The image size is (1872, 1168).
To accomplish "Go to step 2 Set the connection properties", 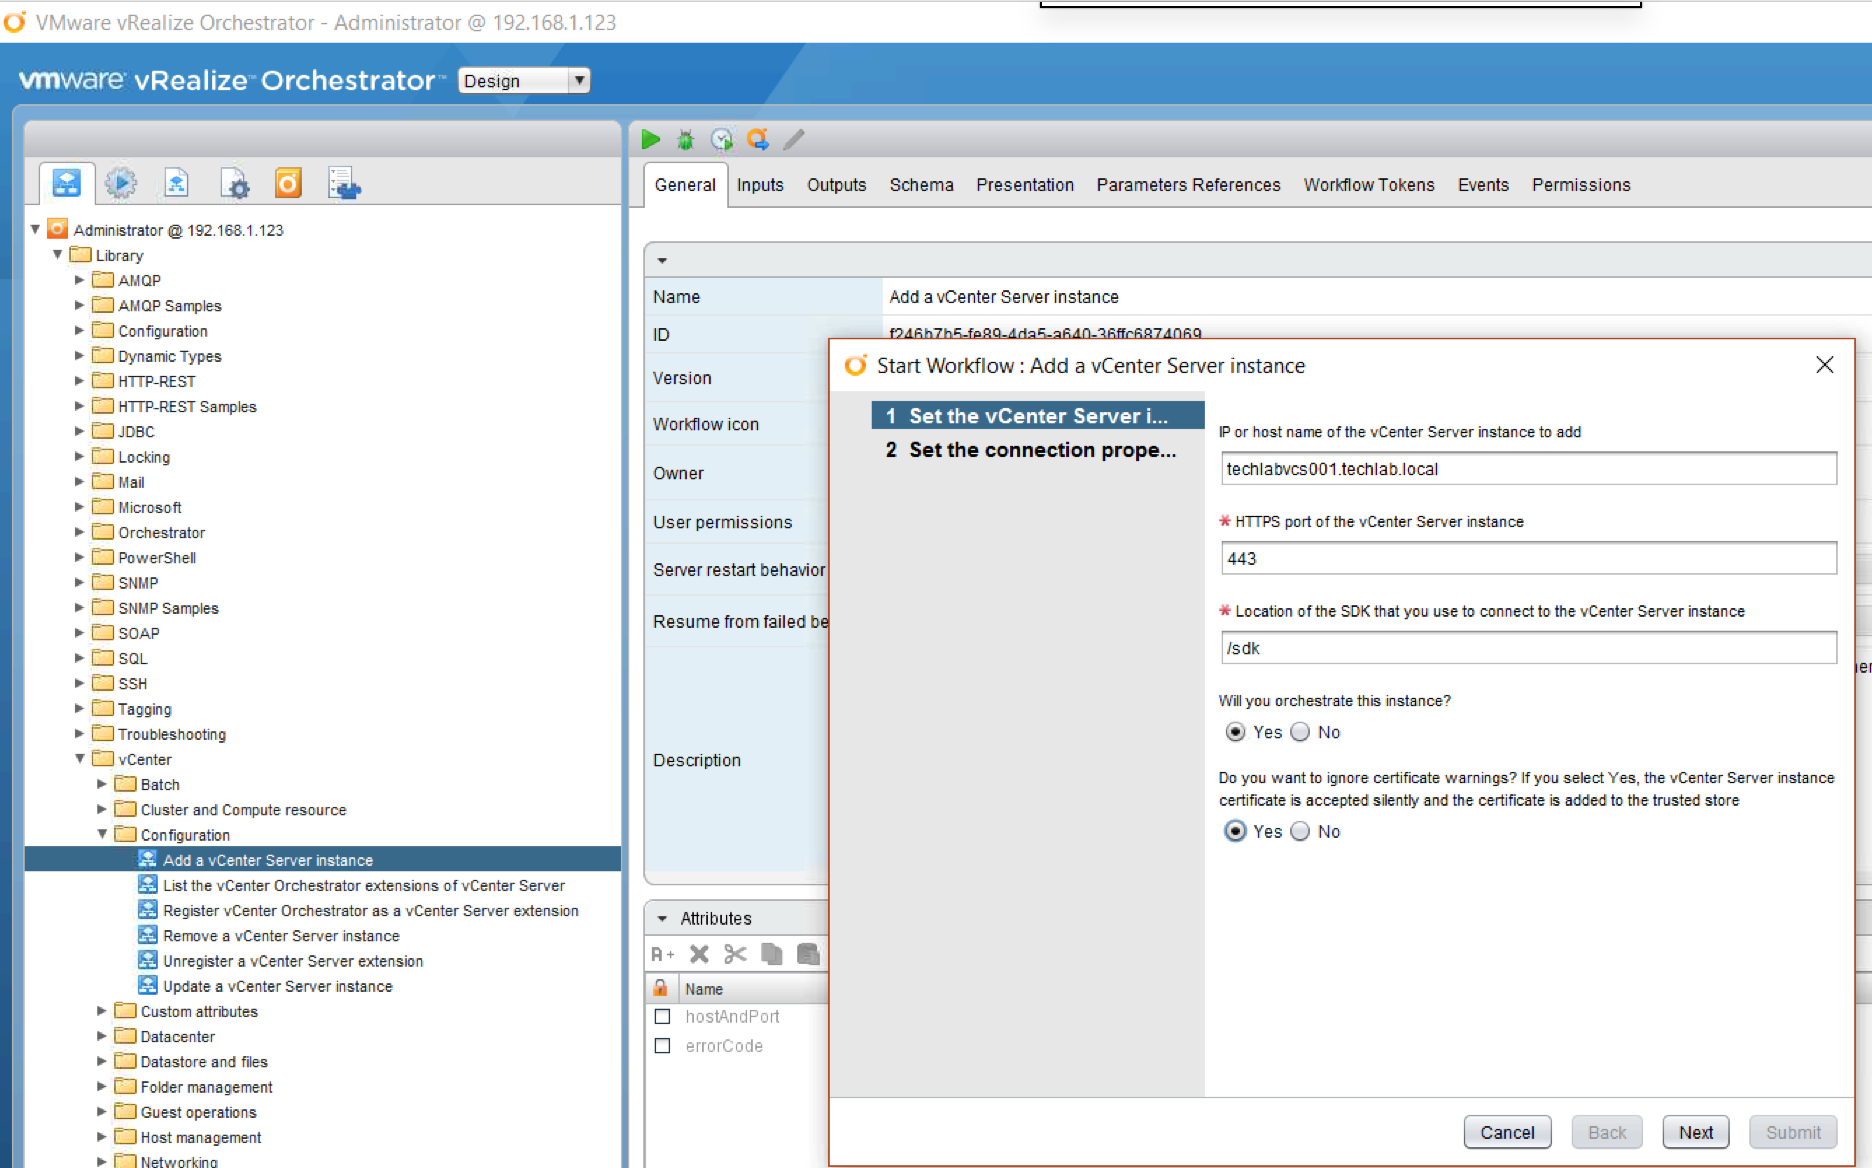I will click(1038, 450).
